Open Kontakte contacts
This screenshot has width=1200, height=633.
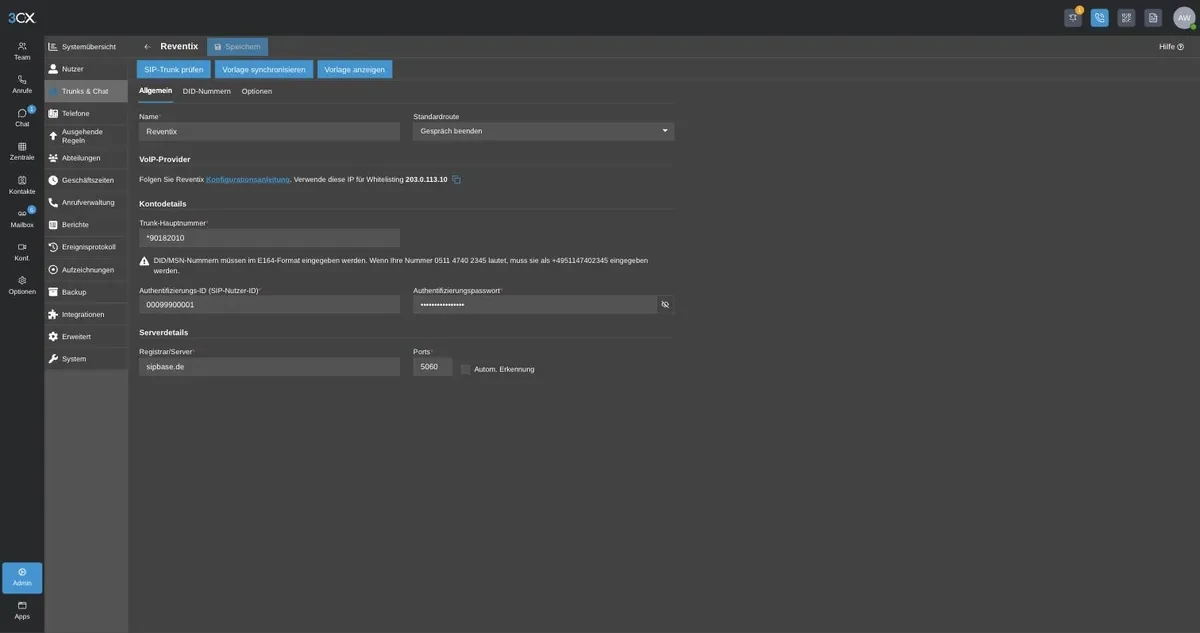tap(22, 185)
